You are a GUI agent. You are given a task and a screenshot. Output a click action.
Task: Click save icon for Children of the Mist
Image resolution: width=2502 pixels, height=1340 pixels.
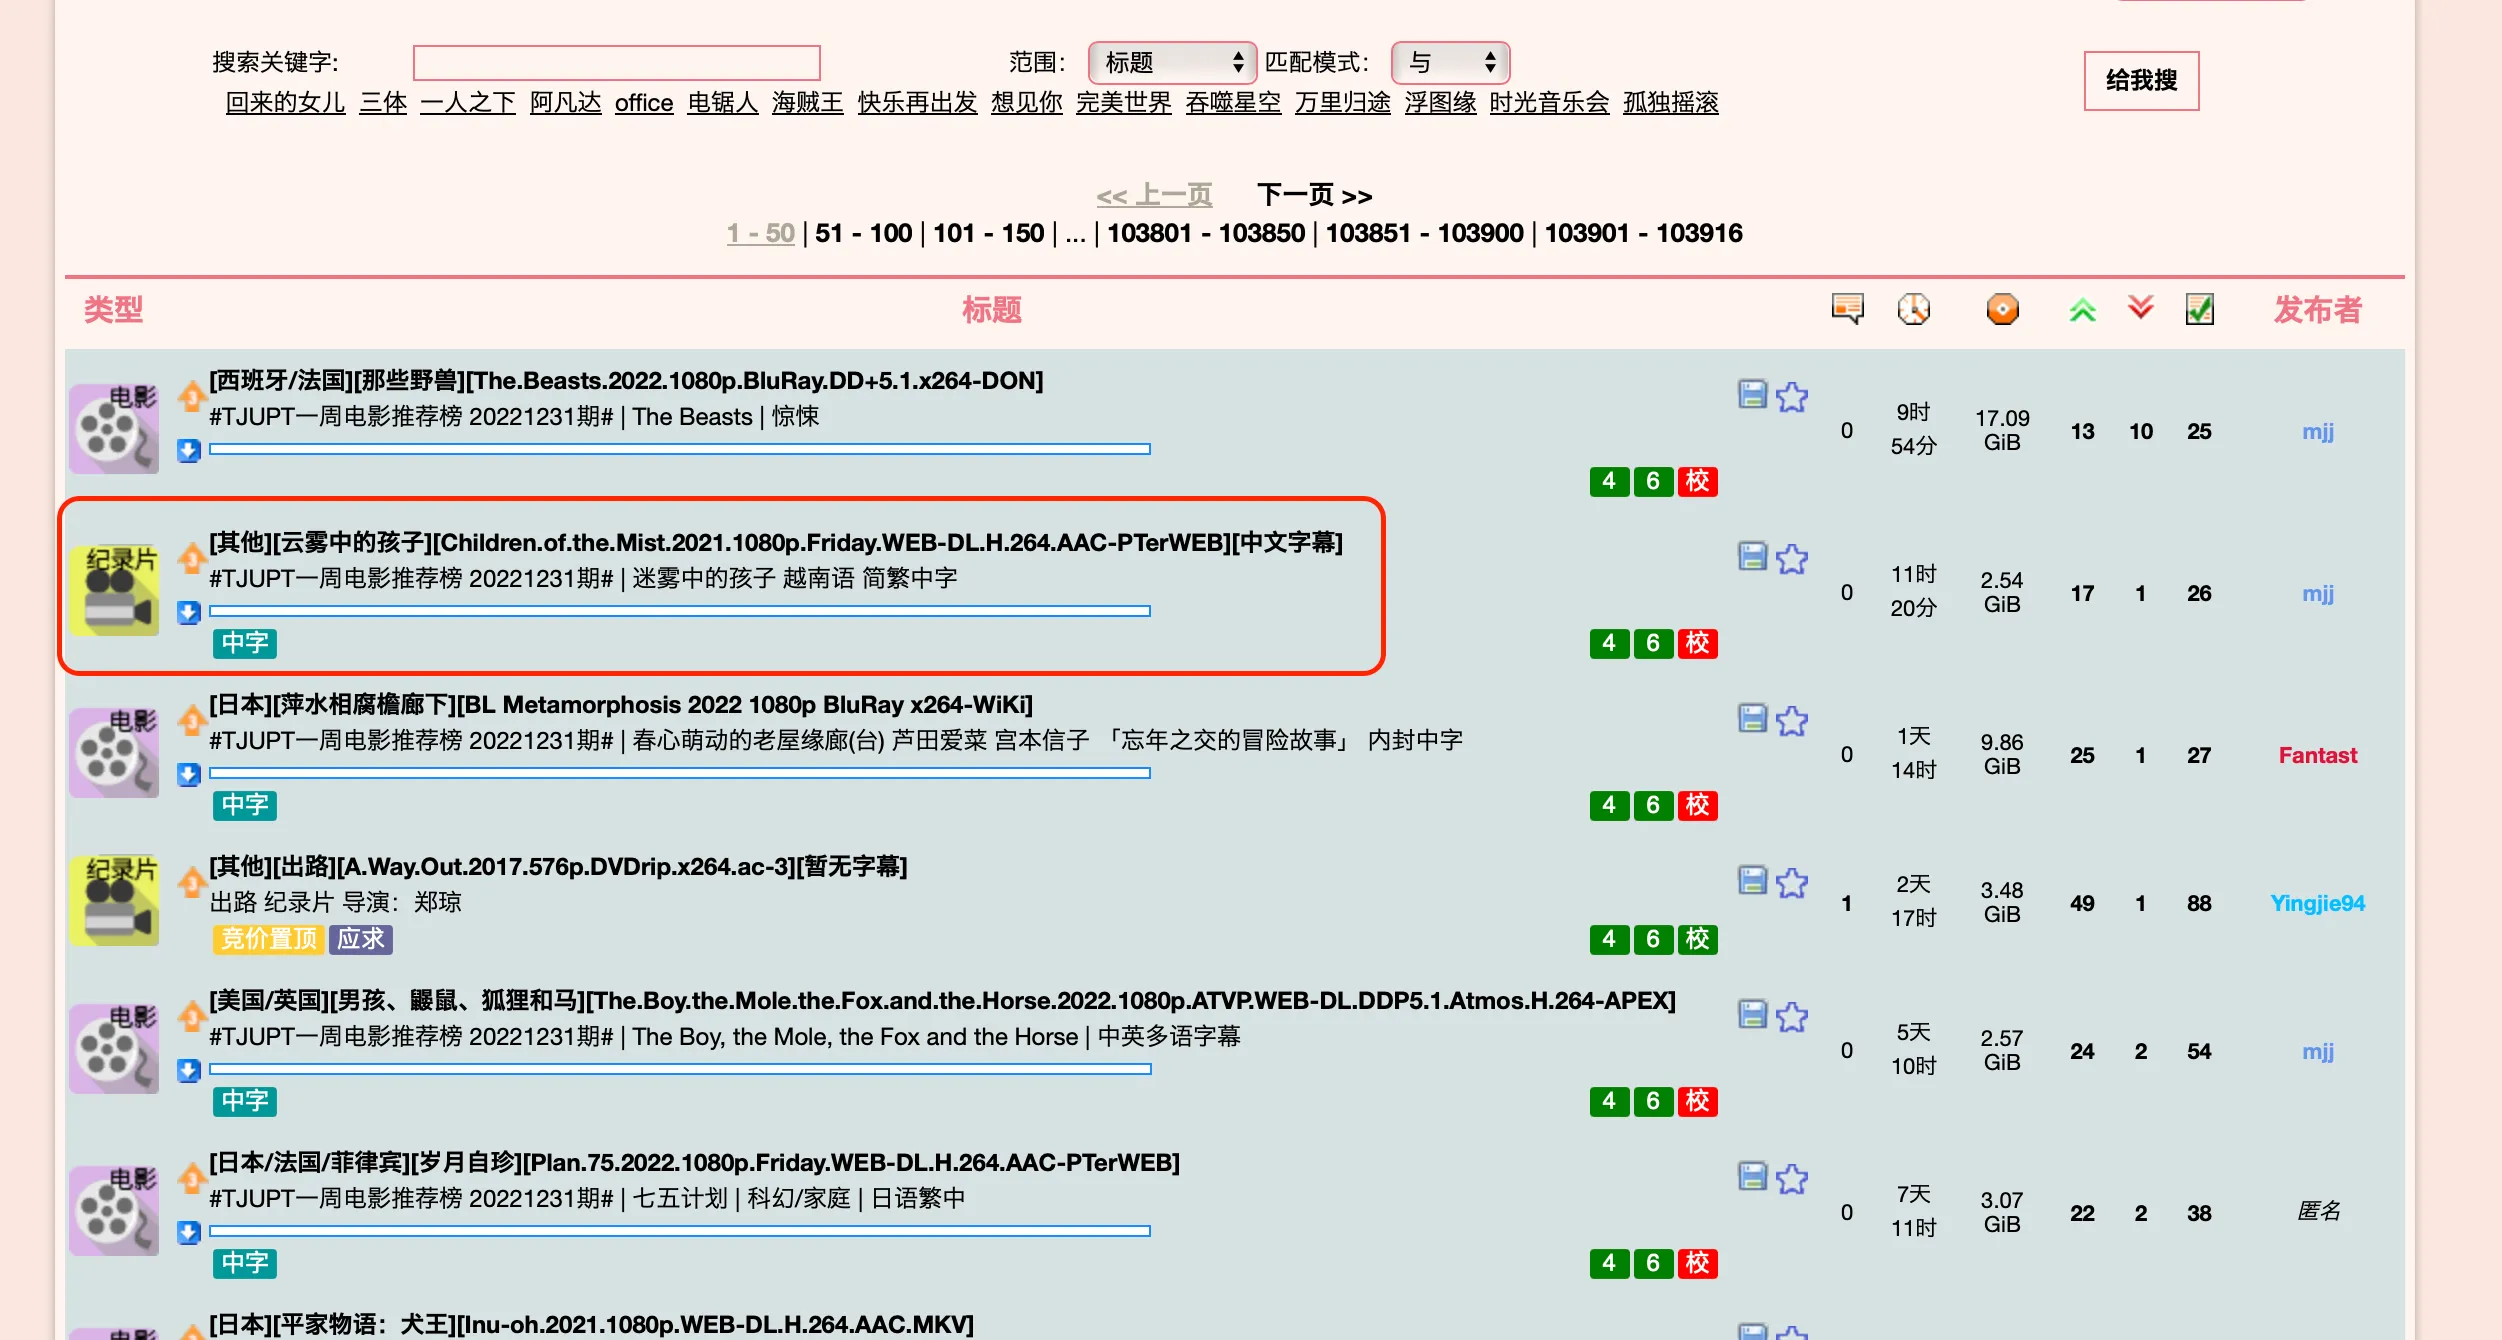point(1752,556)
